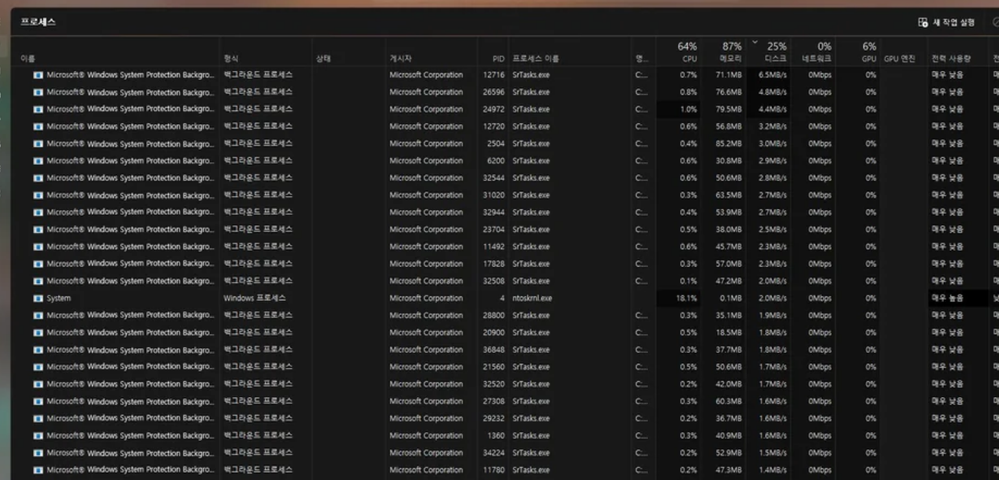Click the 18.1% CPU value
Viewport: 999px width, 480px height.
click(x=687, y=298)
